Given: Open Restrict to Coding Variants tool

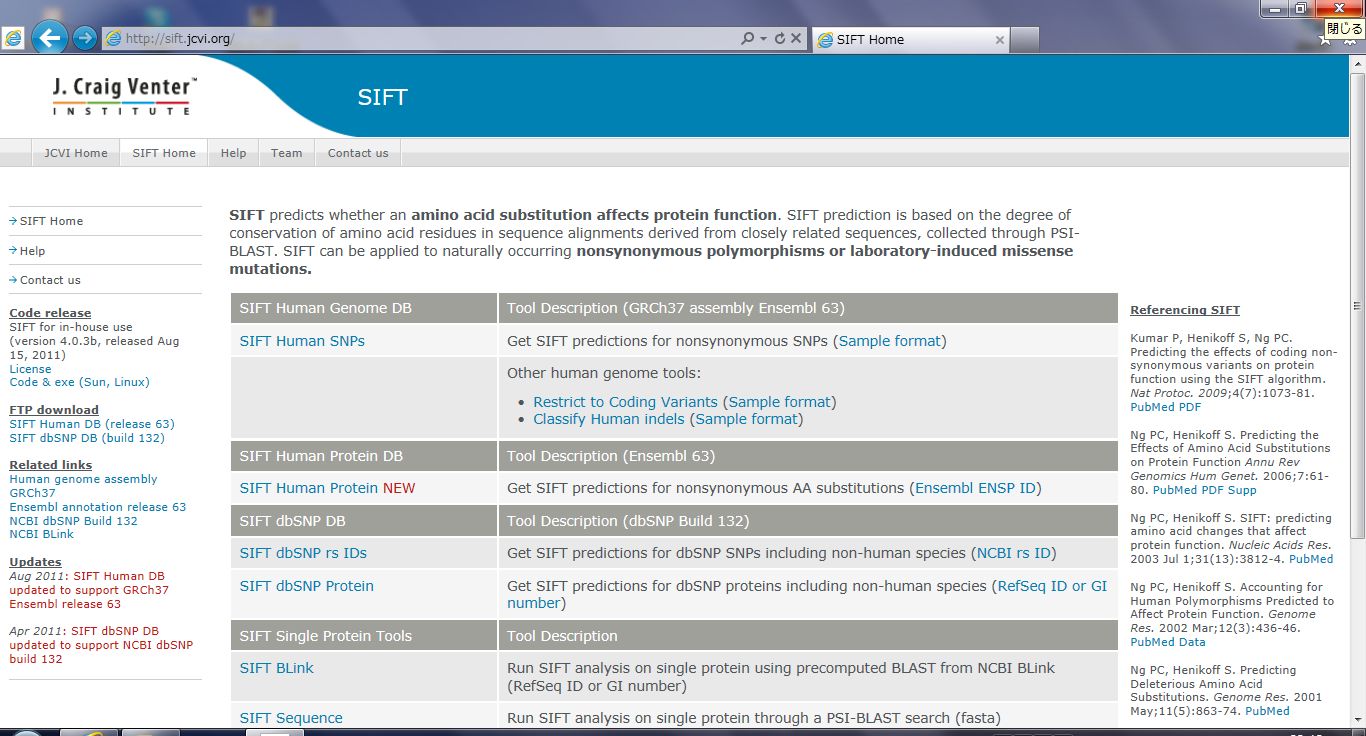Looking at the screenshot, I should pyautogui.click(x=625, y=402).
